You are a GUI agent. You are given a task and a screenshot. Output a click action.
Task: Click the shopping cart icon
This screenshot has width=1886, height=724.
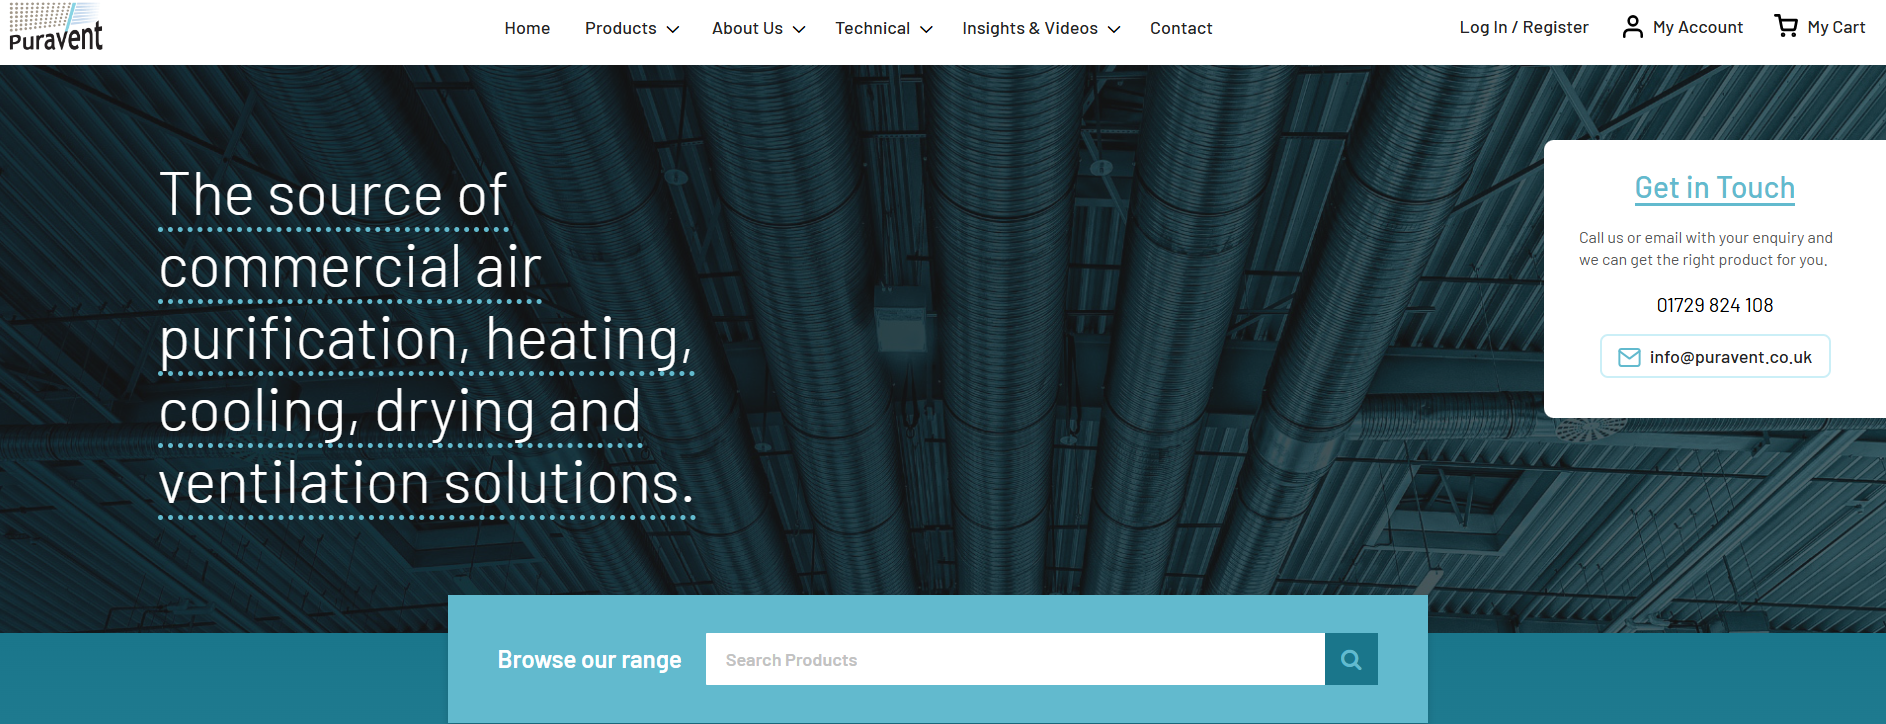pyautogui.click(x=1785, y=26)
